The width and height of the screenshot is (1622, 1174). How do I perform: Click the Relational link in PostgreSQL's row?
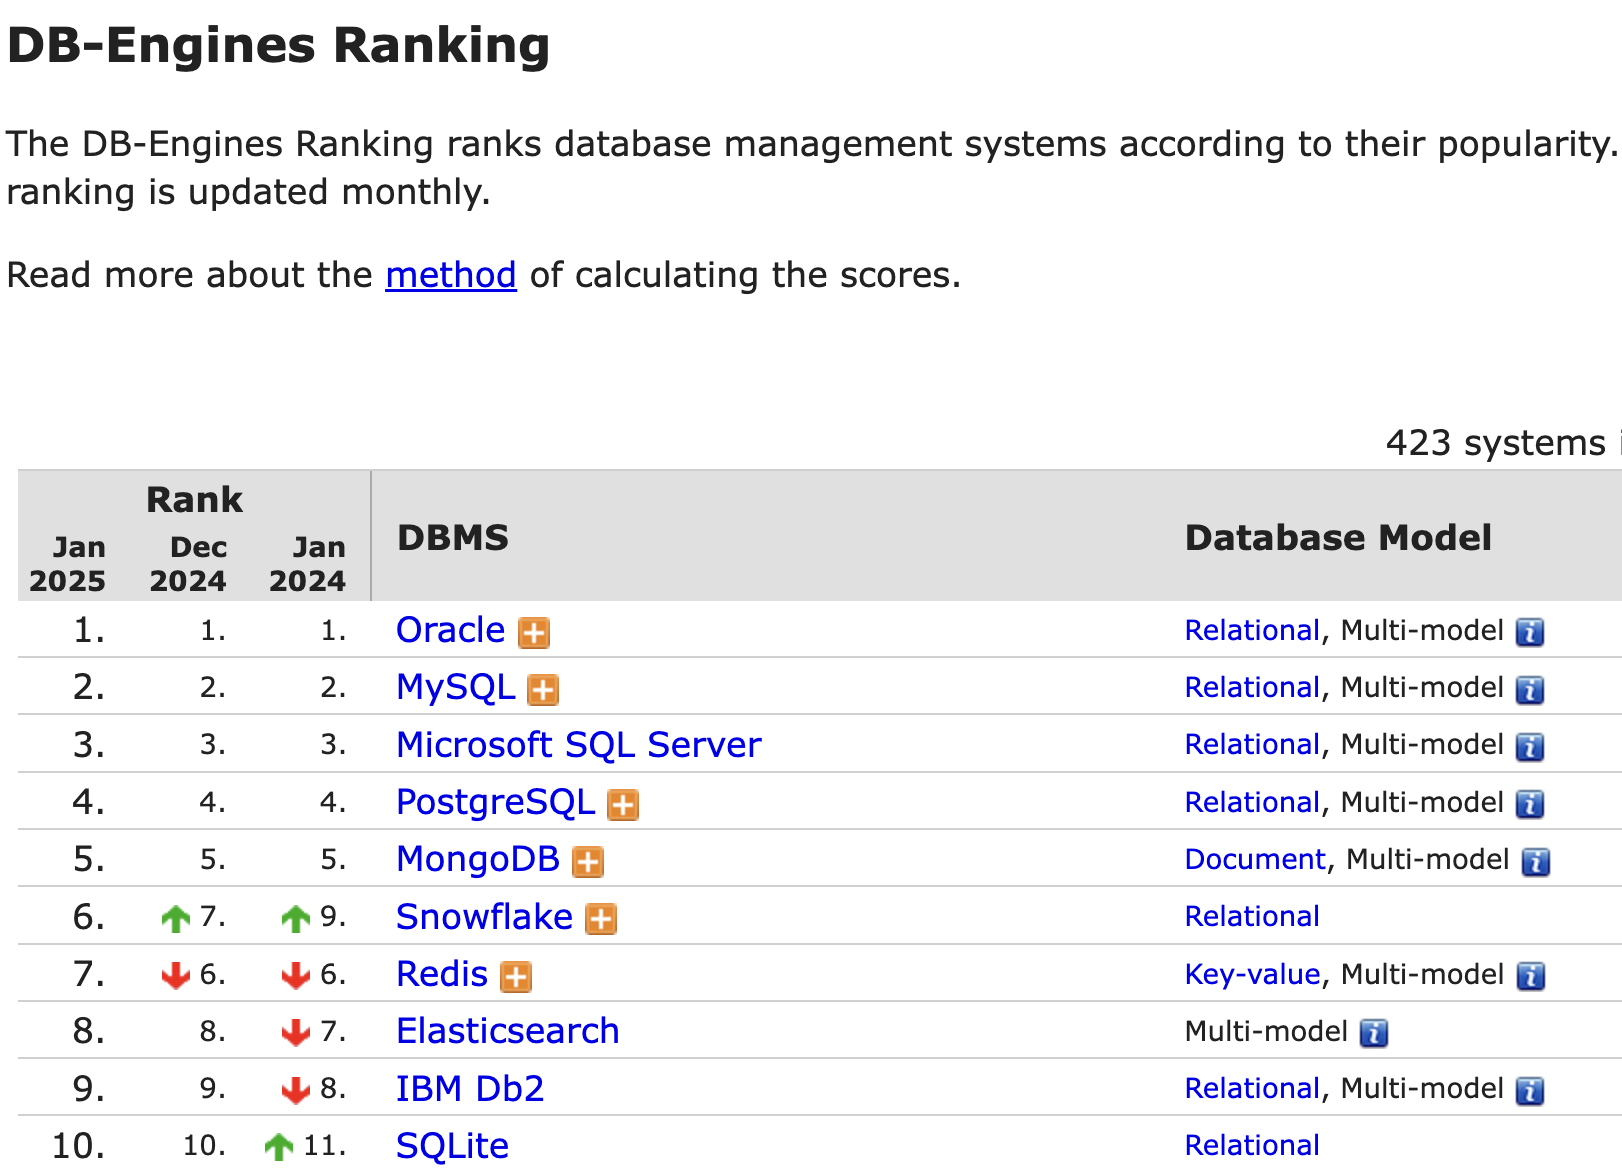(x=1252, y=803)
